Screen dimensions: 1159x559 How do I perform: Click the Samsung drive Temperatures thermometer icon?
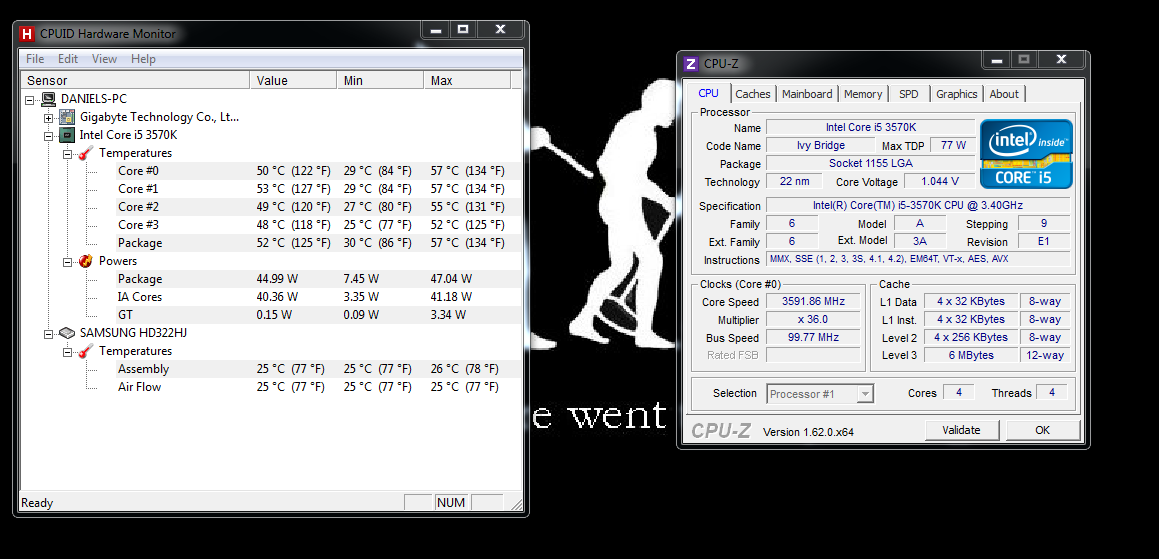(x=86, y=351)
